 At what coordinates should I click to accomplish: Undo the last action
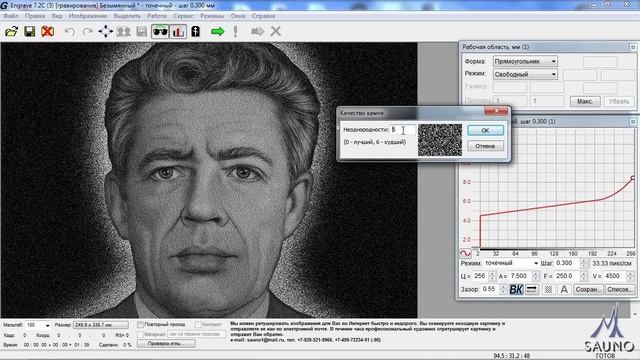tap(70, 31)
